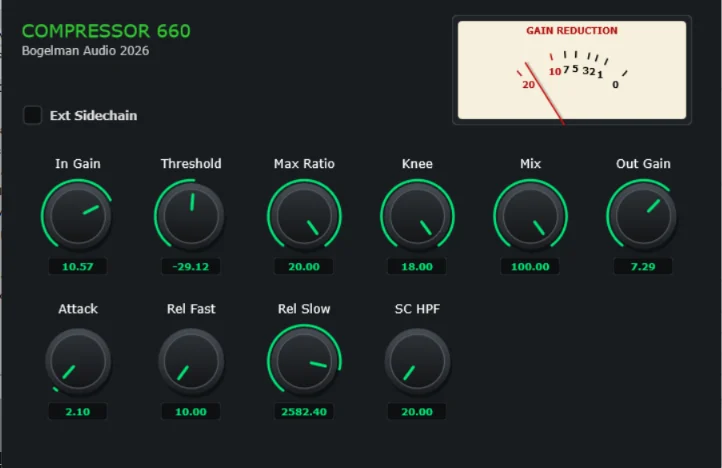Select the Threshold value field -29.12
Viewport: 722px width, 468px height.
(x=191, y=266)
